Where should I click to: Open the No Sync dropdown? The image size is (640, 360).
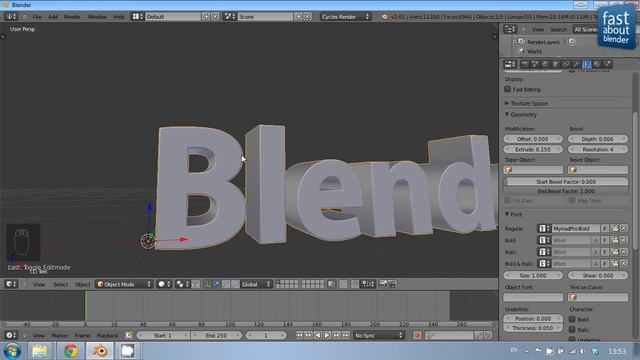tap(379, 336)
